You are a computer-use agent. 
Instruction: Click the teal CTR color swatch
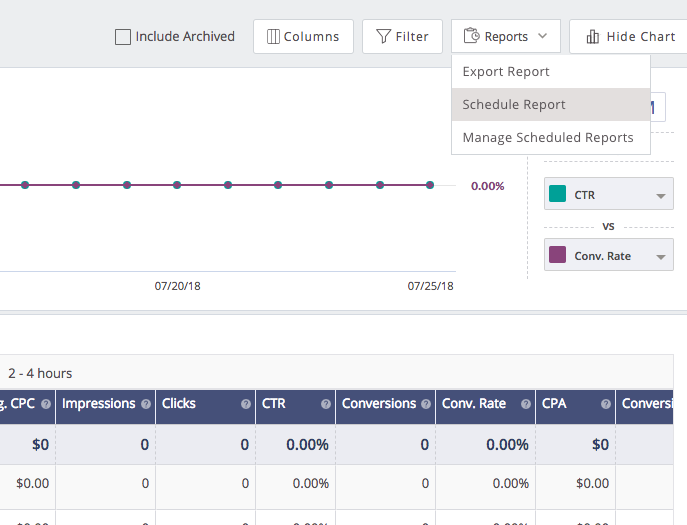tap(558, 195)
